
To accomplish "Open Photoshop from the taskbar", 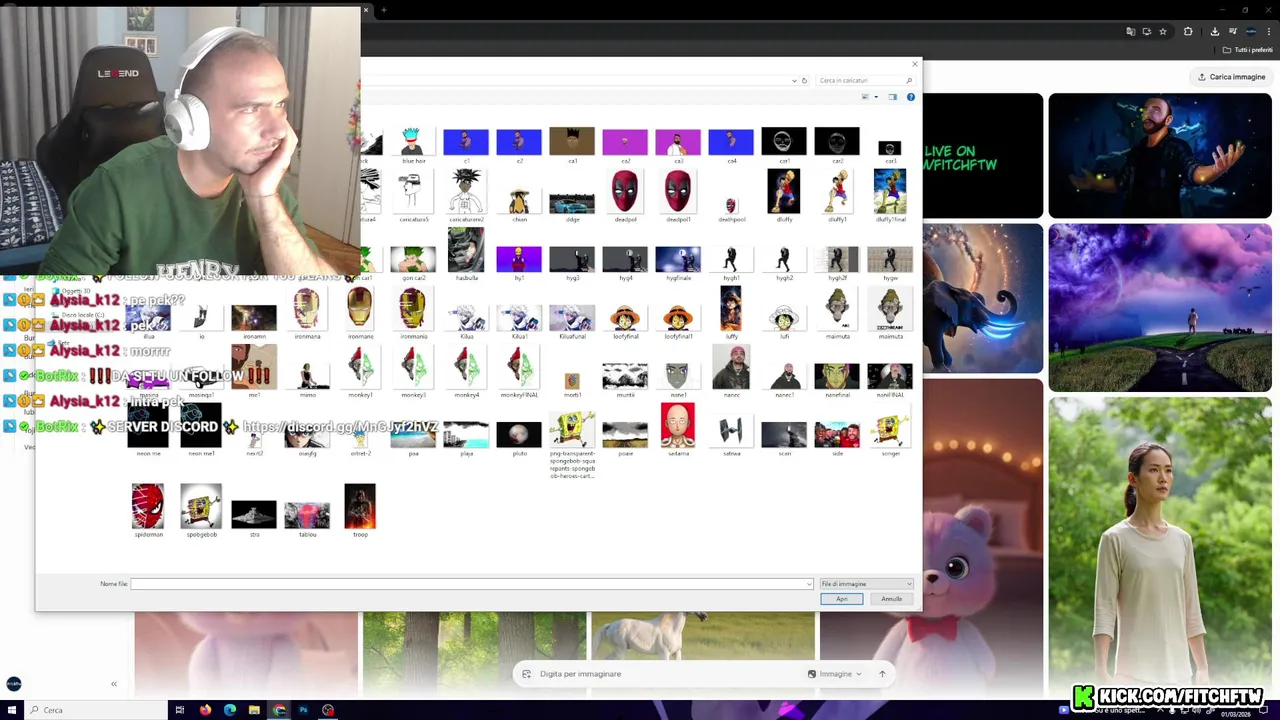I will [x=303, y=710].
